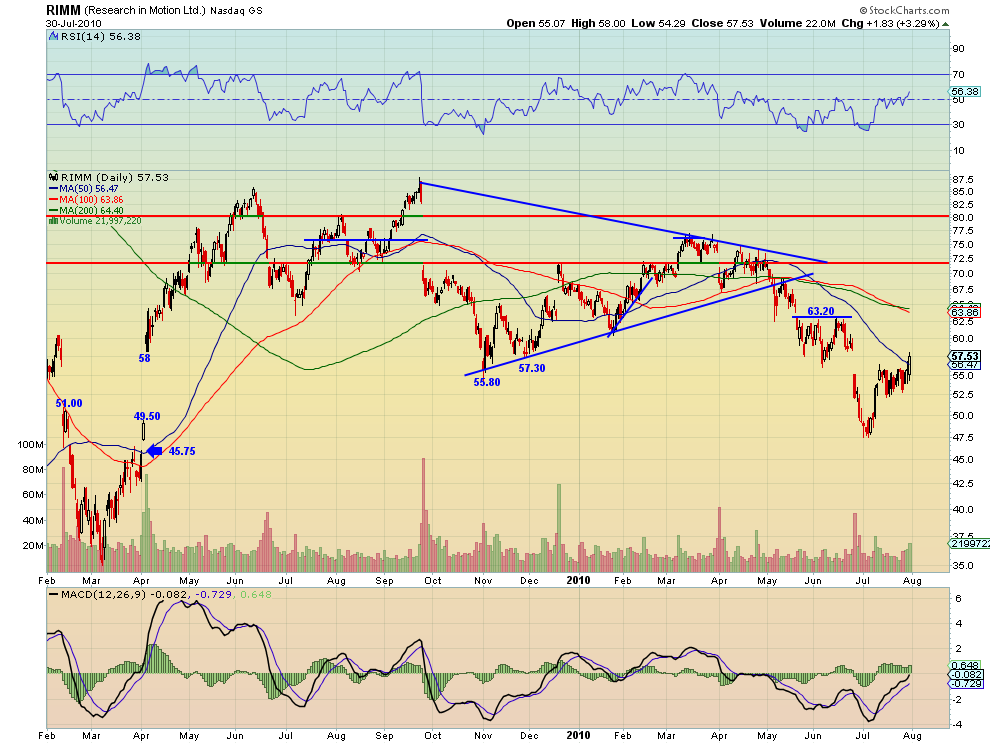The image size is (990, 744).
Task: Click the '63.20' resistance annotation
Action: pyautogui.click(x=821, y=311)
